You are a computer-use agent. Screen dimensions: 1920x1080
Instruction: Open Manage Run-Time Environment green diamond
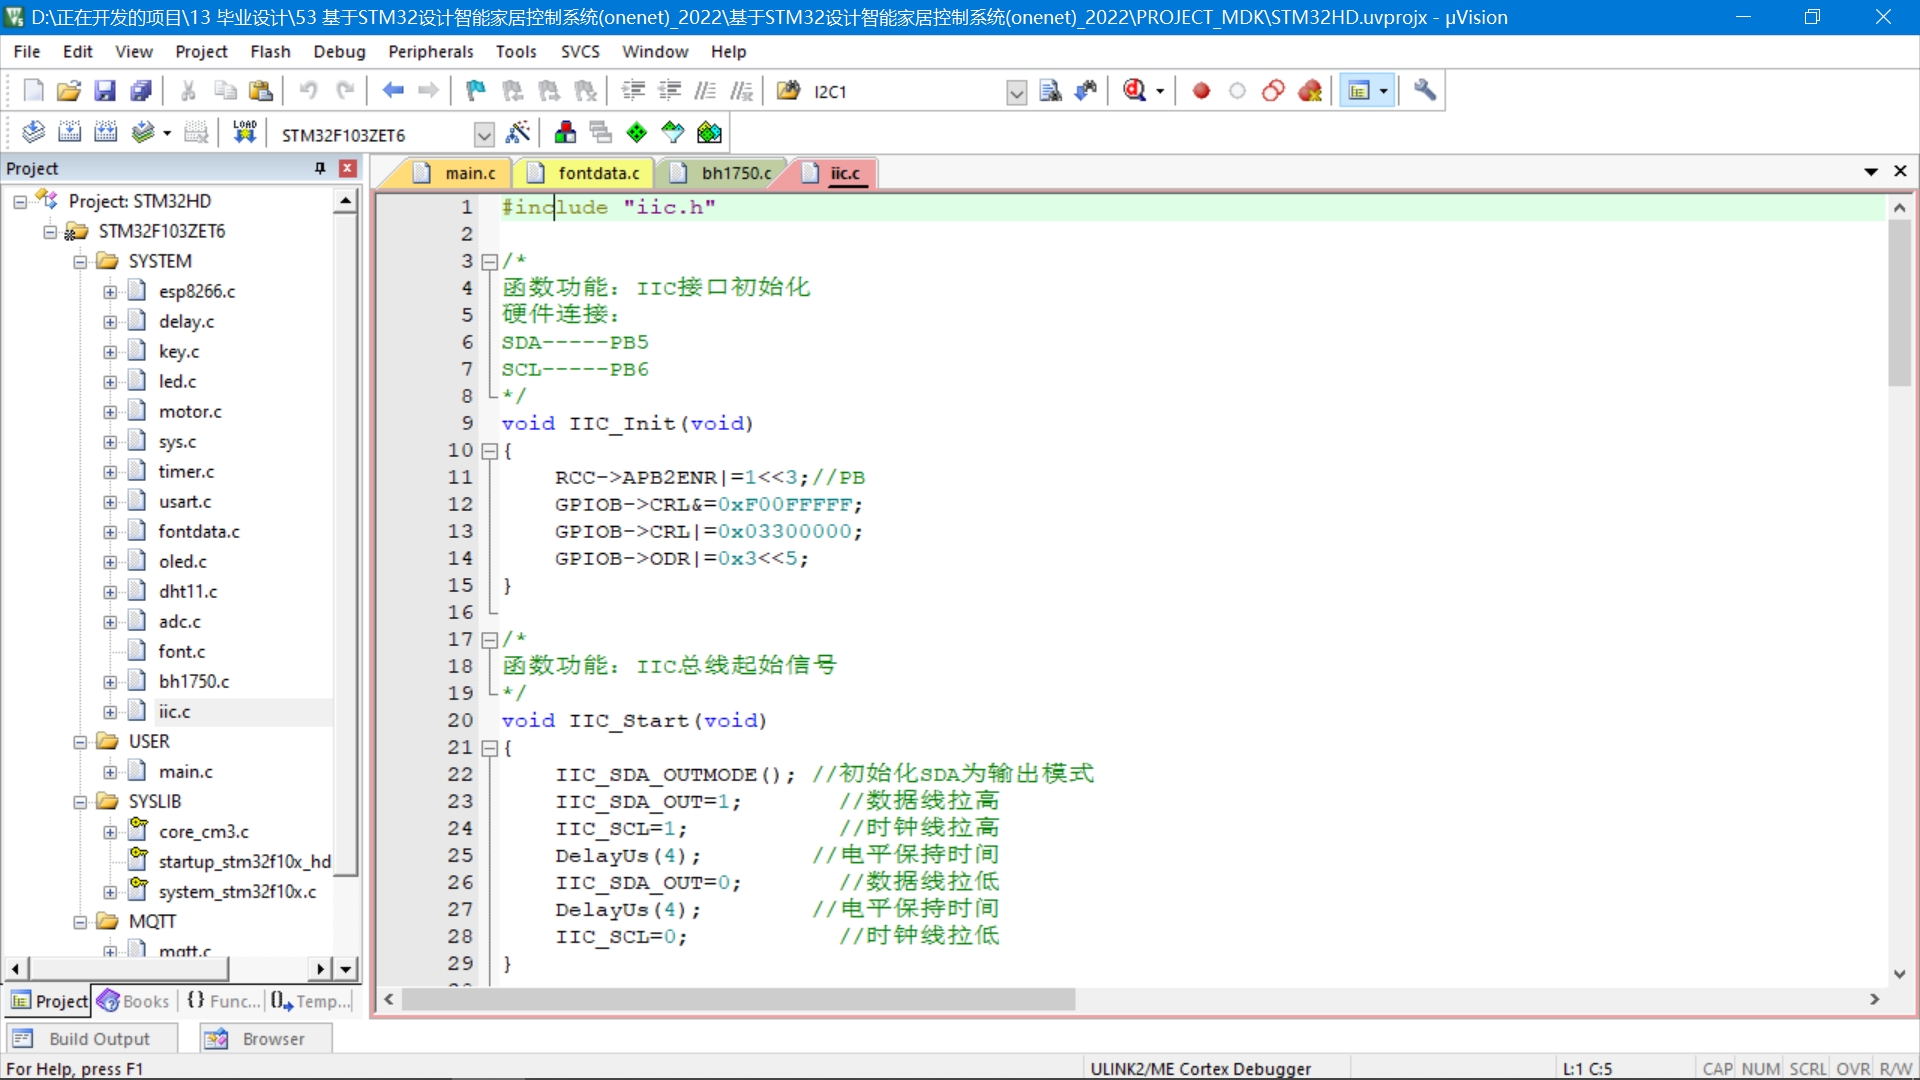[x=637, y=132]
